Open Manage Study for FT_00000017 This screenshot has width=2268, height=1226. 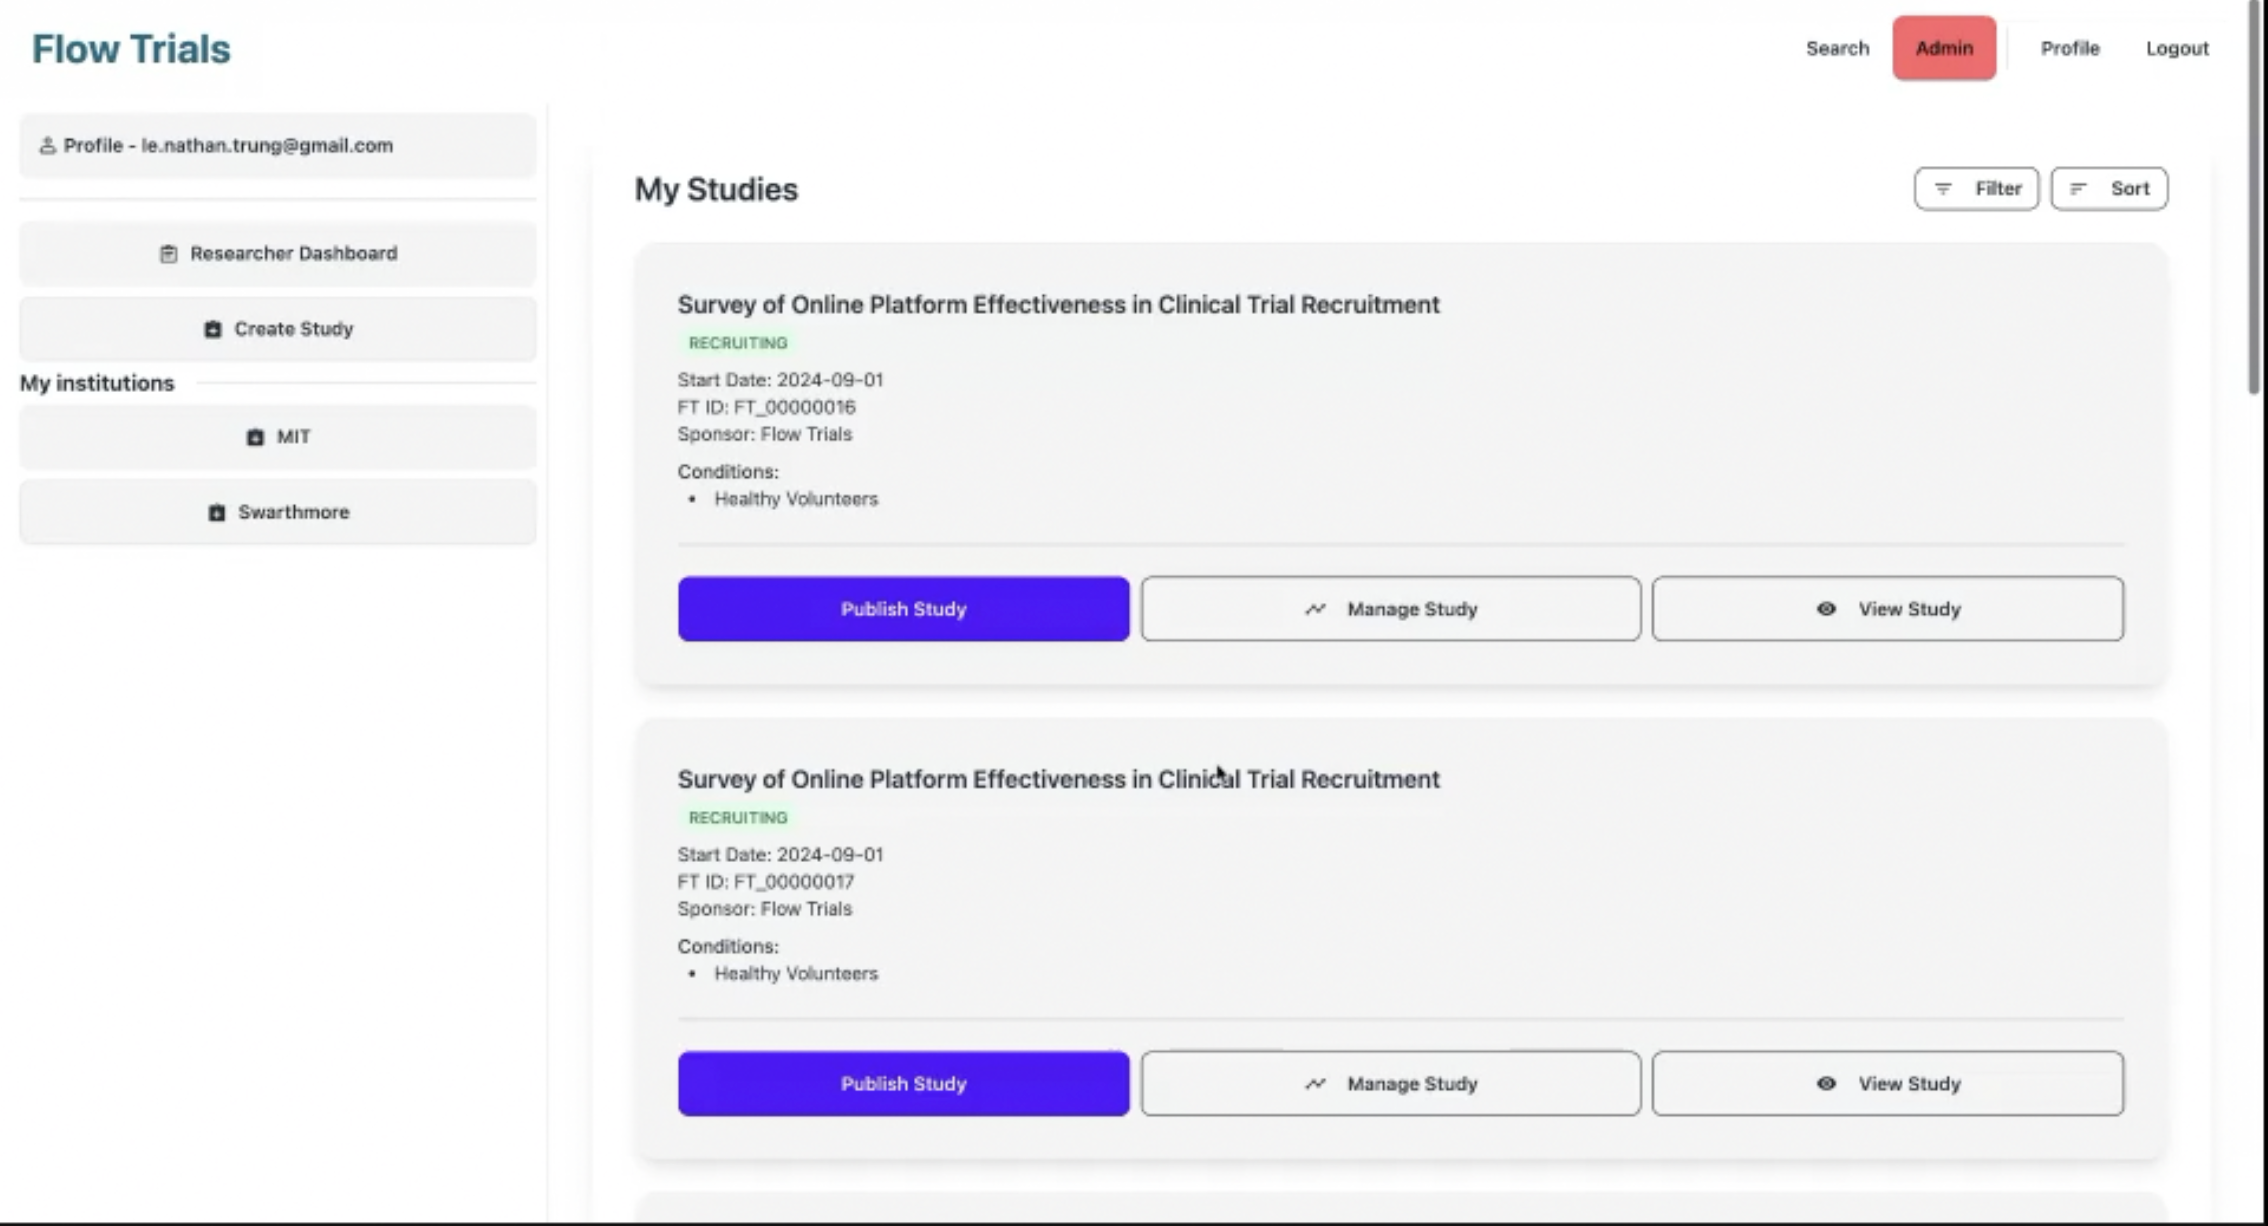[1390, 1083]
